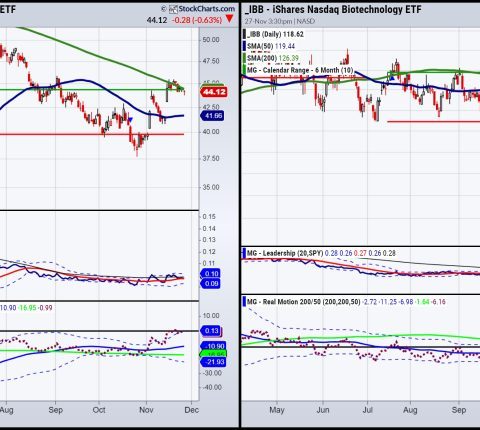
Task: Click the 0.27 red value in Leadership legend
Action: click(x=360, y=253)
